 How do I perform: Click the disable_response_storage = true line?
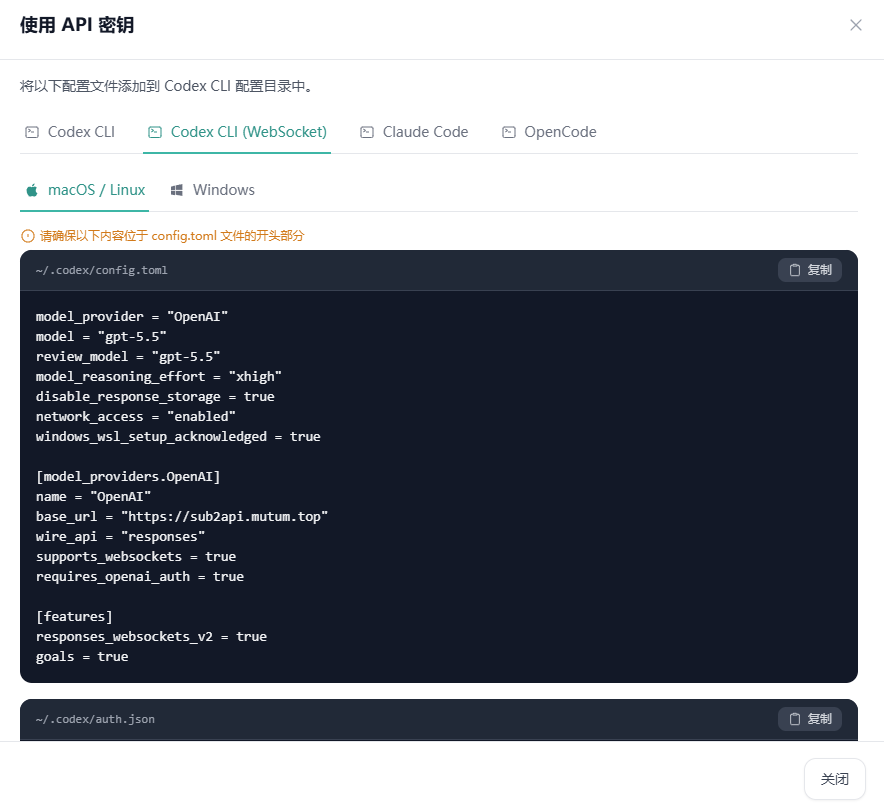[155, 397]
